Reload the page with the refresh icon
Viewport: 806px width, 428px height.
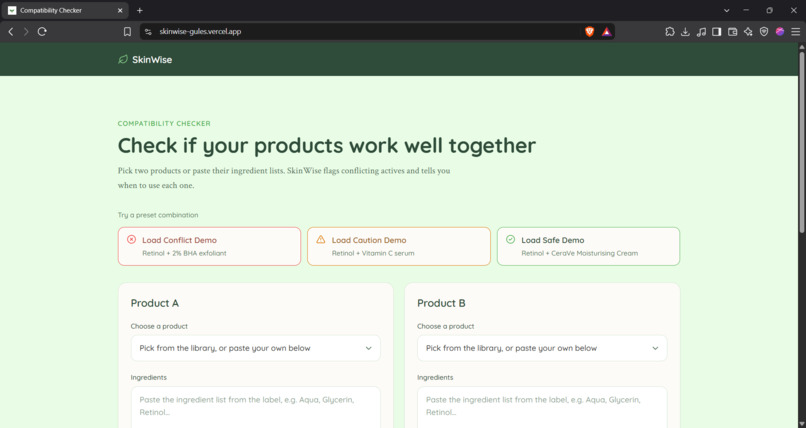pyautogui.click(x=42, y=32)
